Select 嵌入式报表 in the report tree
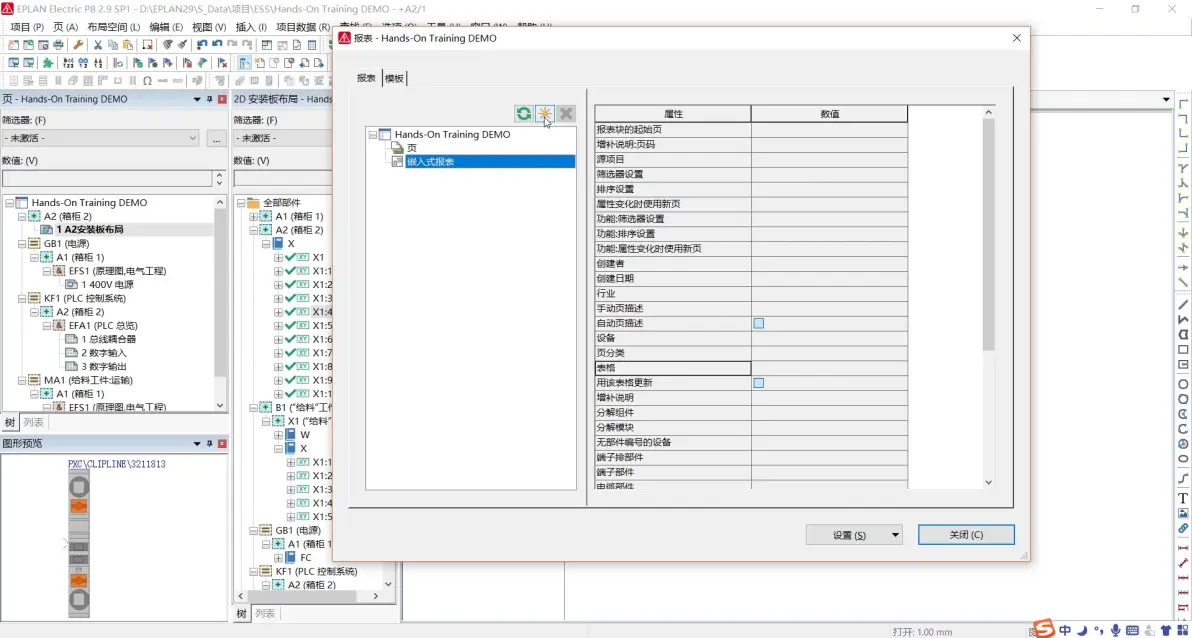 430,161
